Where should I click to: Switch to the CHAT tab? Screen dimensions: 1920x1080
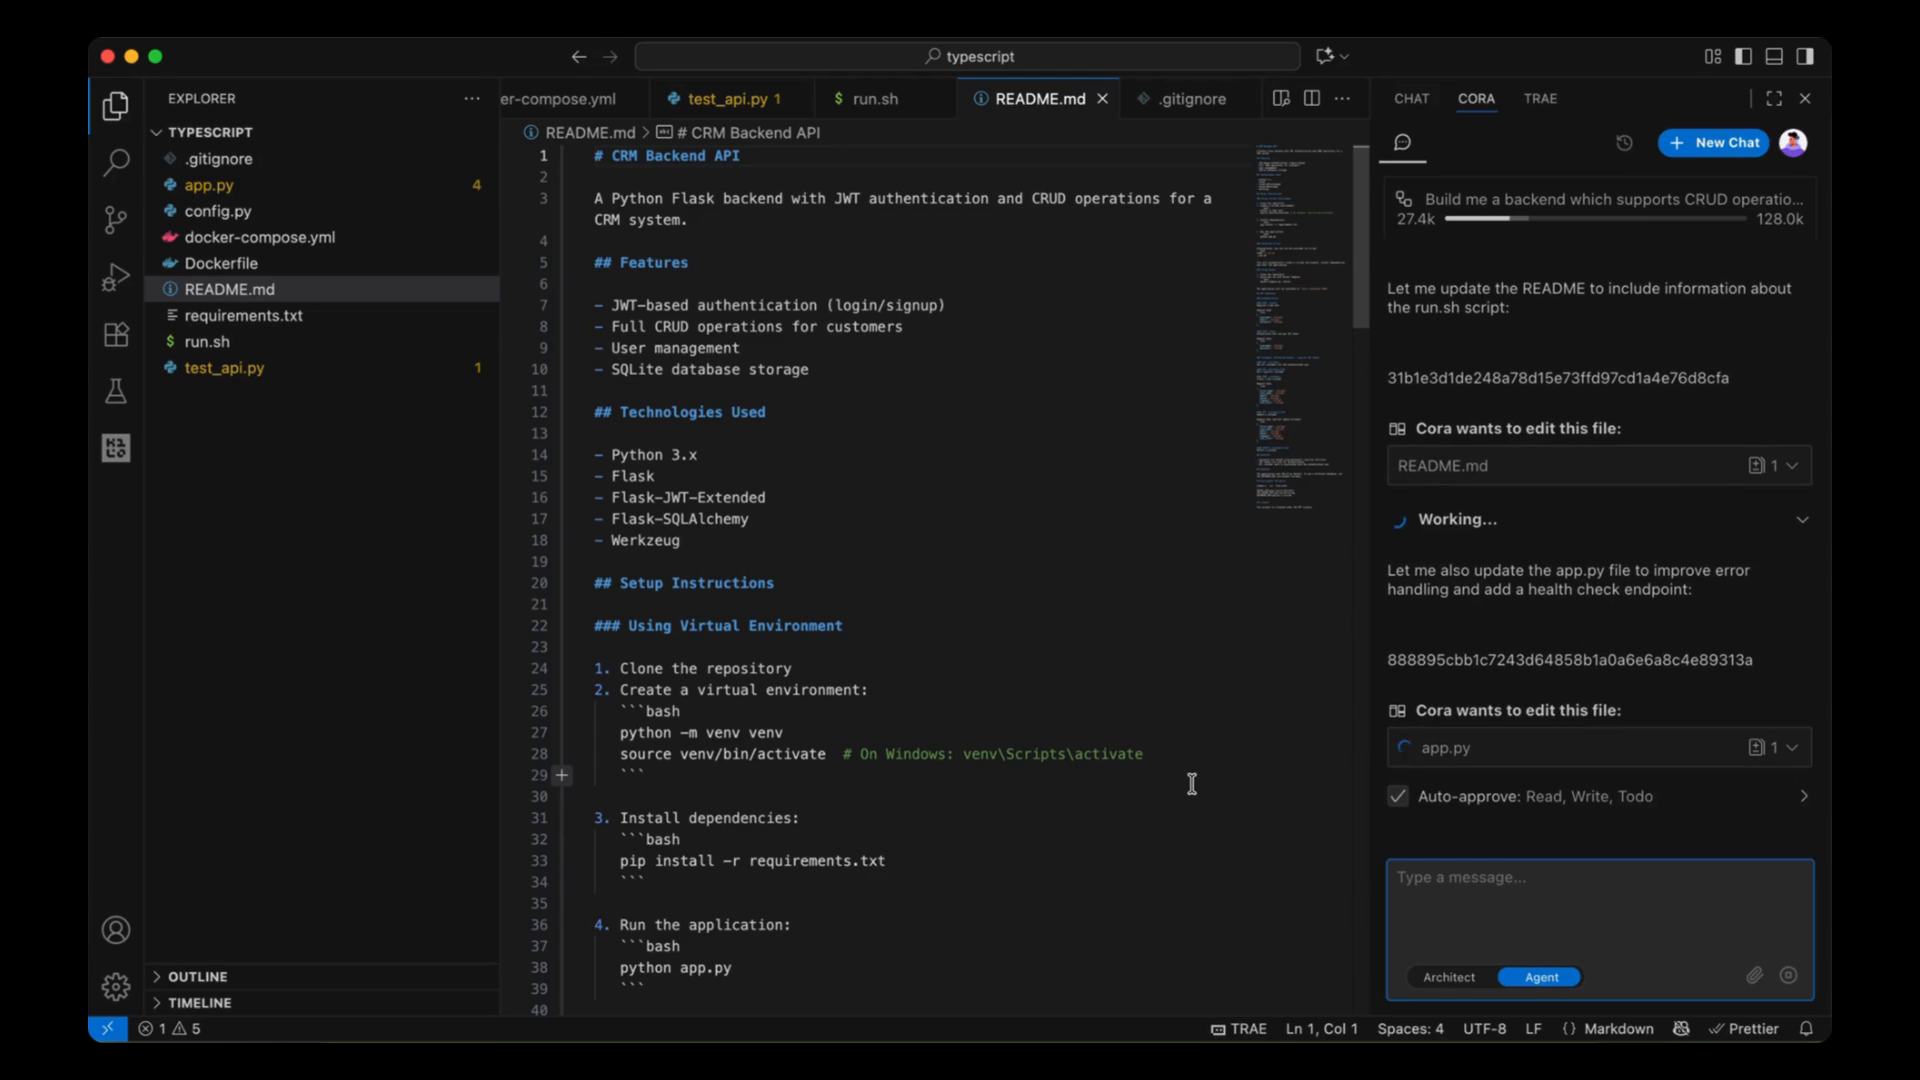tap(1411, 98)
